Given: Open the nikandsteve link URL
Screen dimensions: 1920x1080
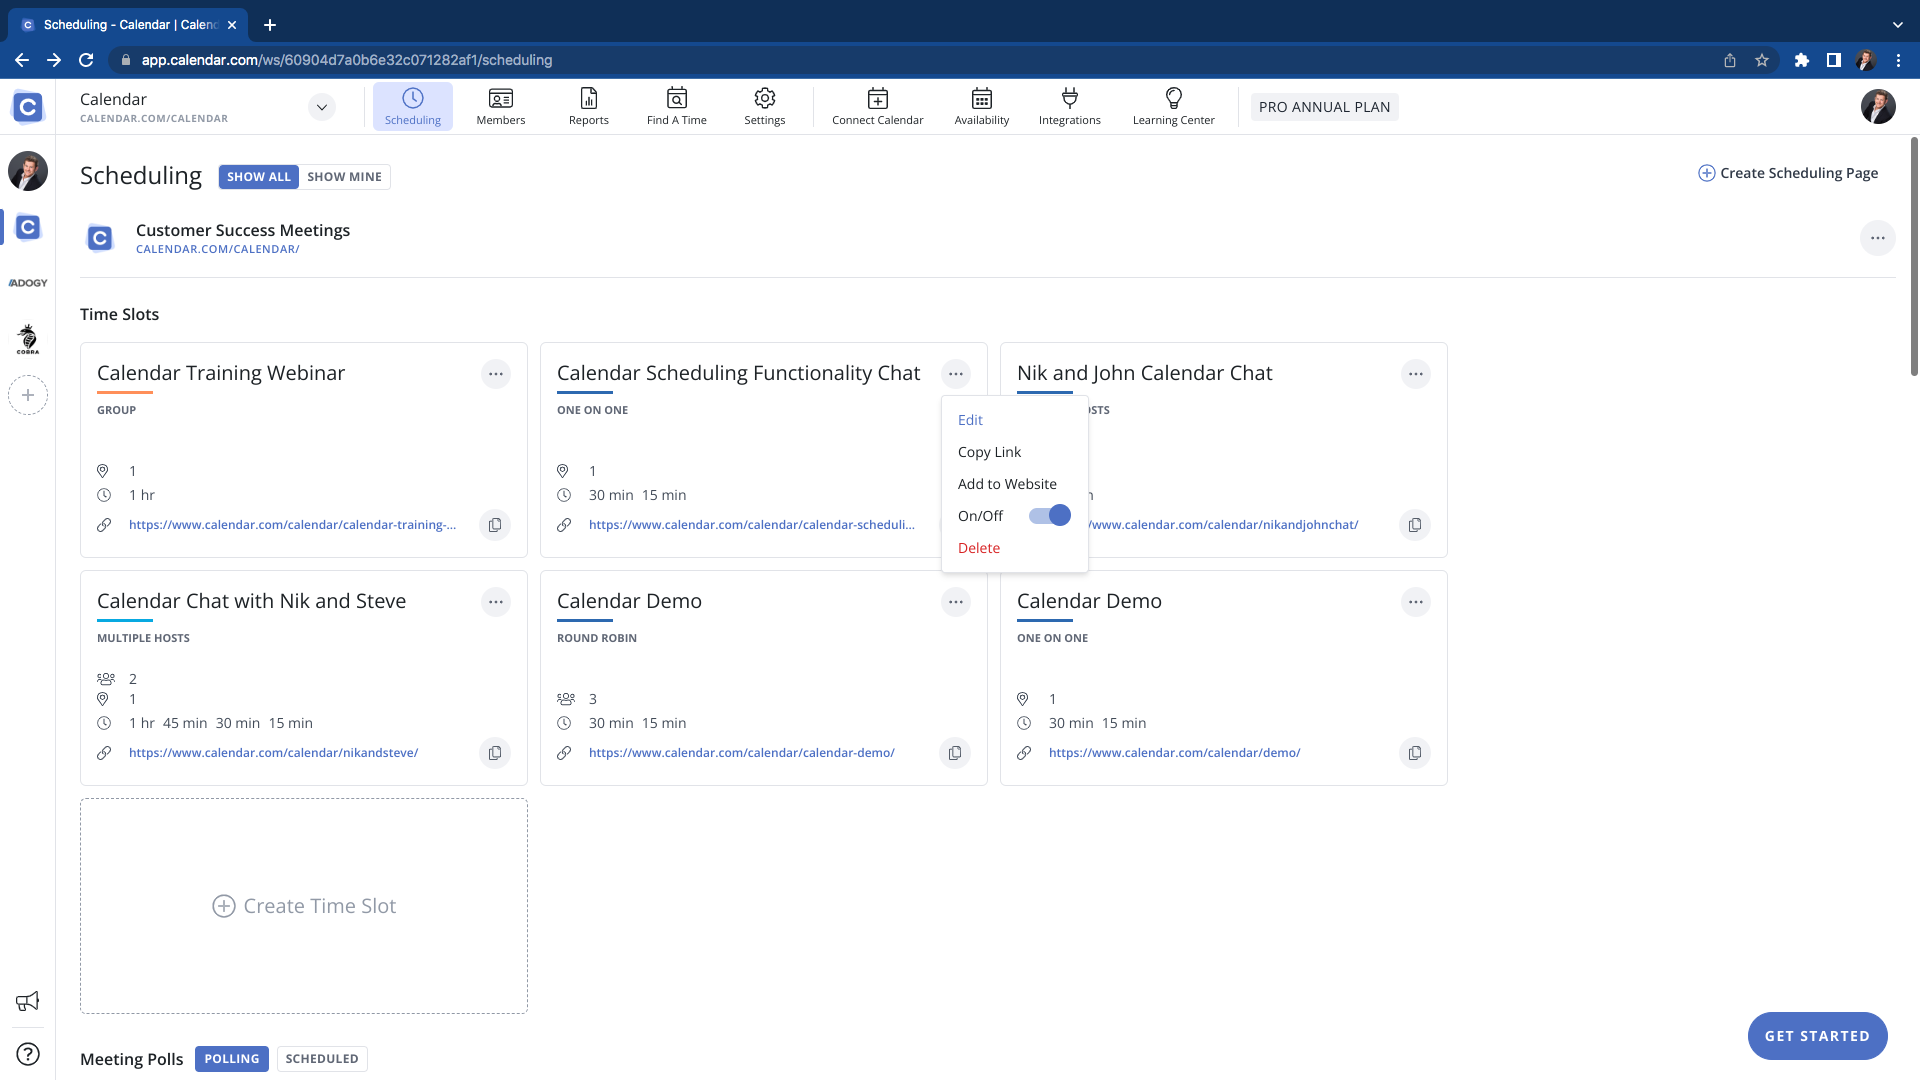Looking at the screenshot, I should (273, 753).
